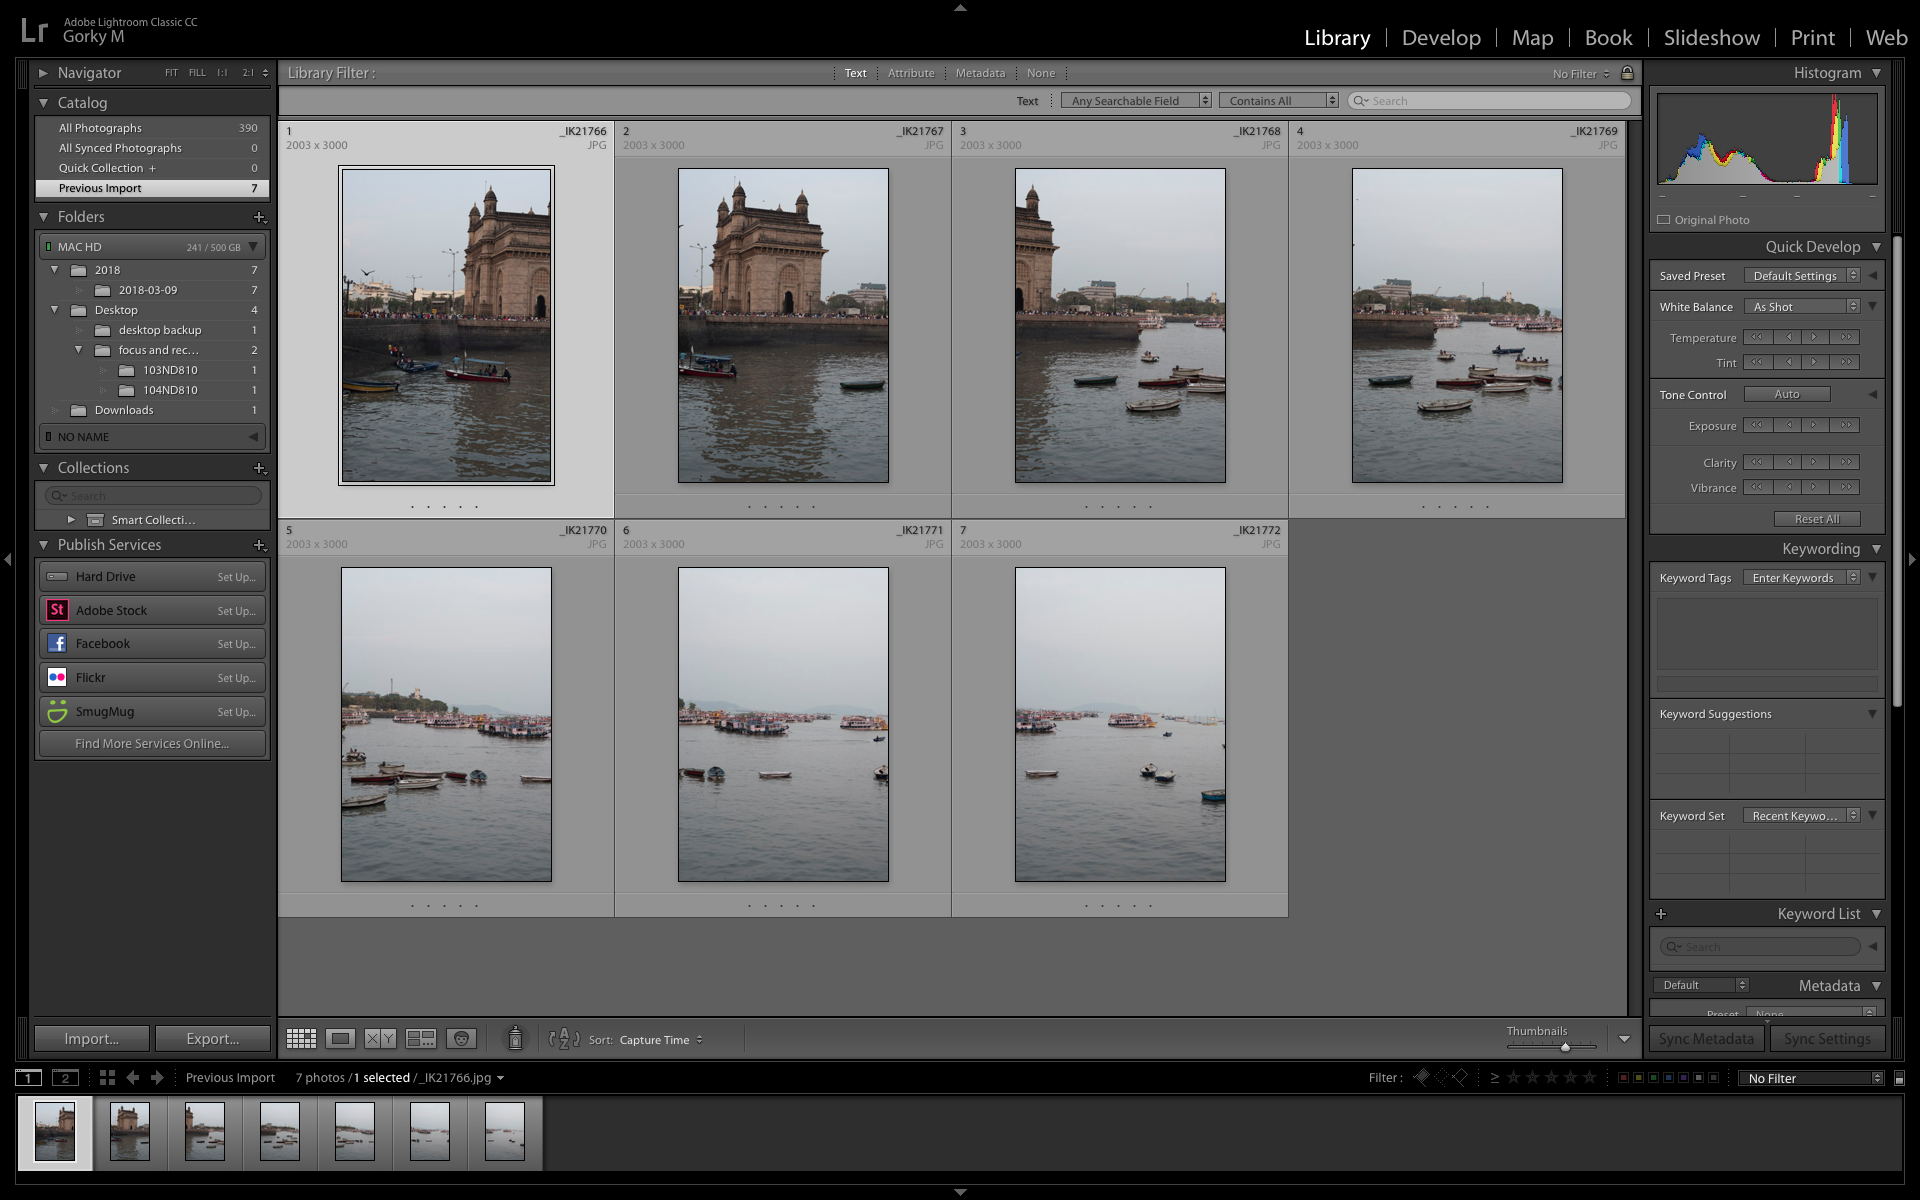Open People view face icon

pos(461,1039)
